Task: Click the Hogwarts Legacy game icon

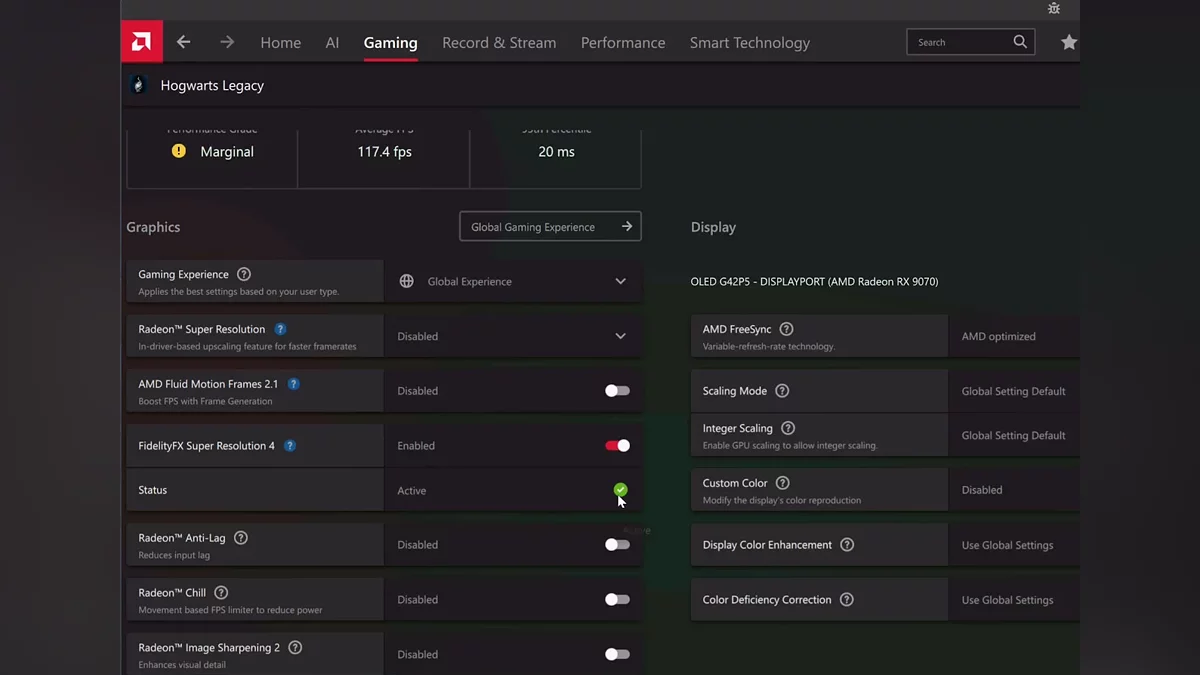Action: click(139, 86)
